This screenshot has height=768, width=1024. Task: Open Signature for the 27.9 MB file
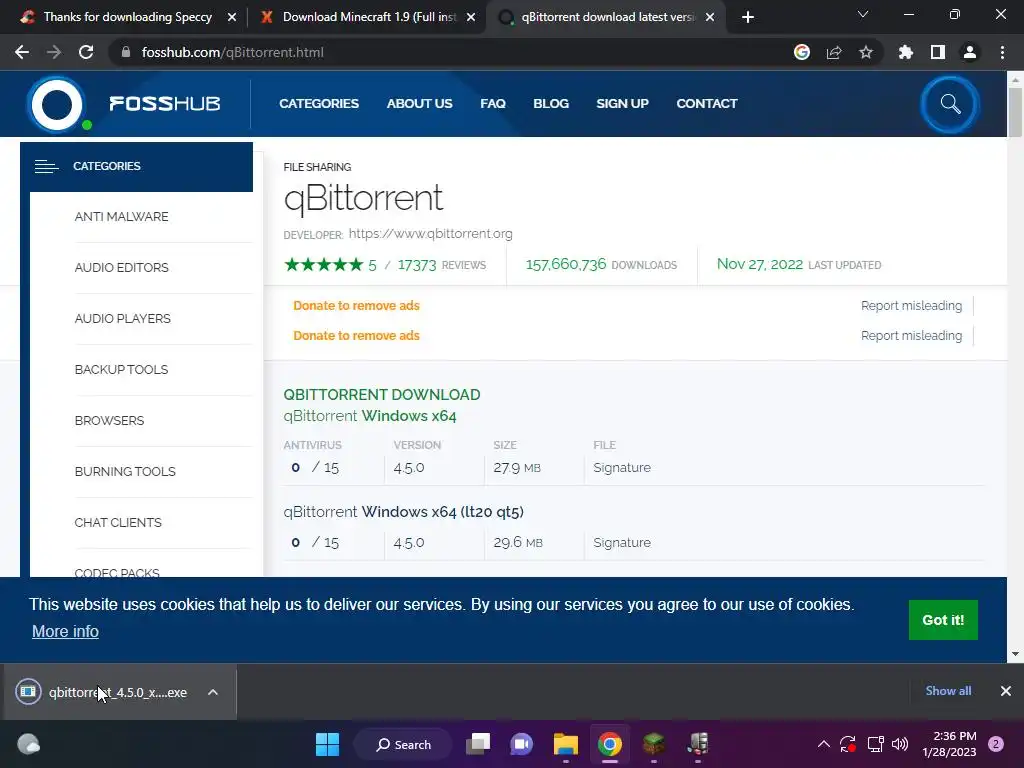[622, 468]
